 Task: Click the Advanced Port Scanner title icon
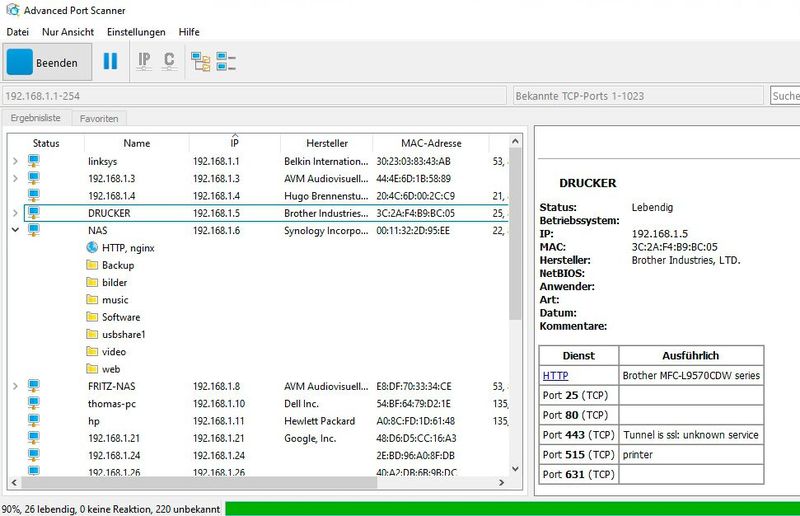pos(12,10)
